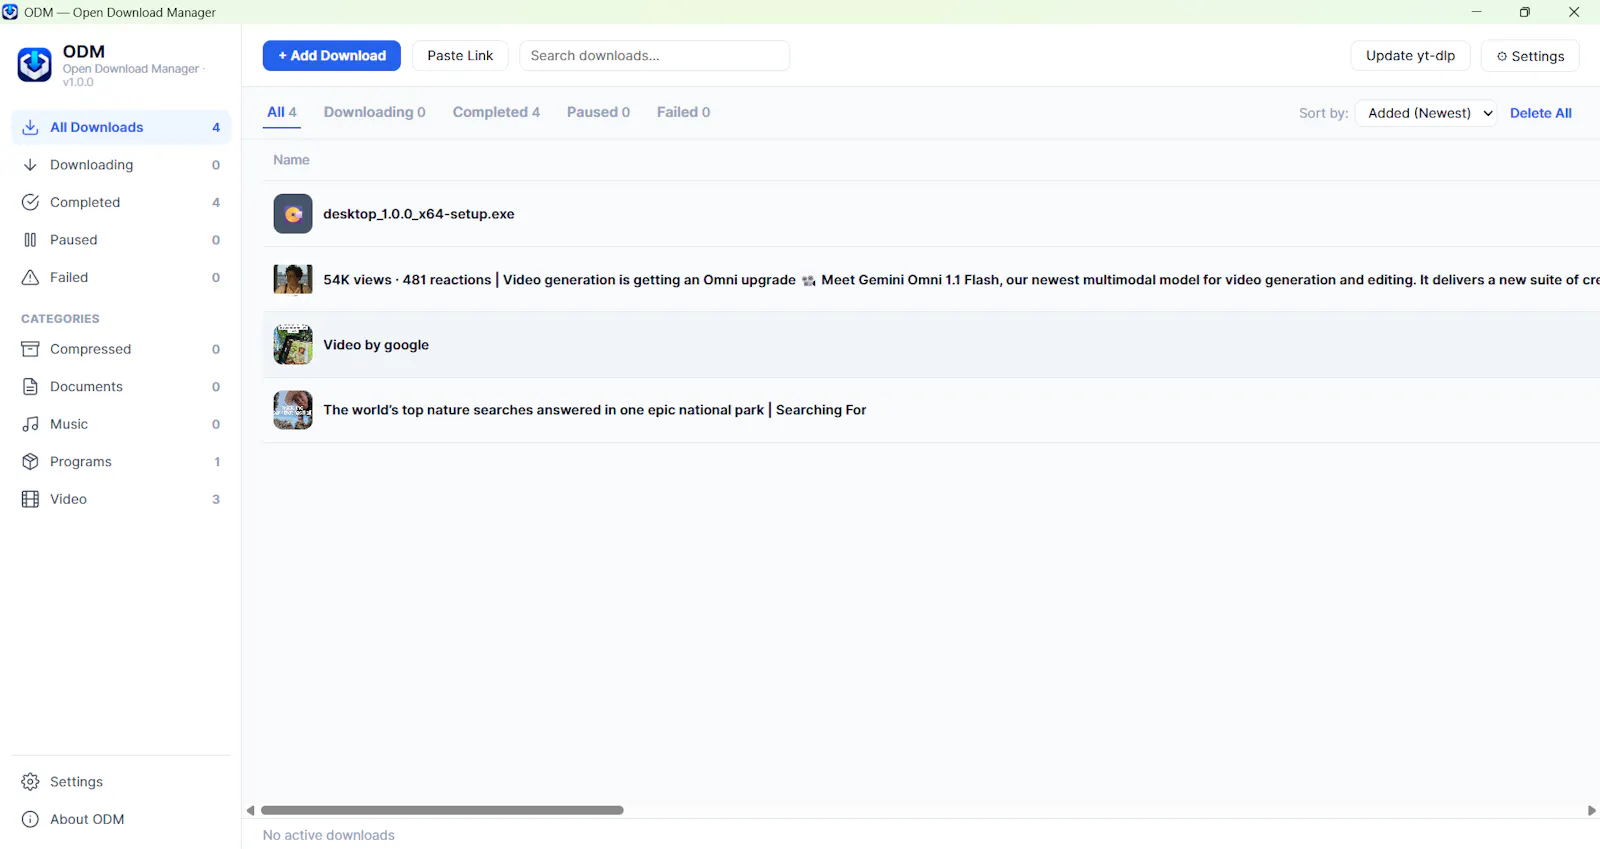Screen dimensions: 1600x849
Task: Click the Name column header
Action: tap(291, 160)
